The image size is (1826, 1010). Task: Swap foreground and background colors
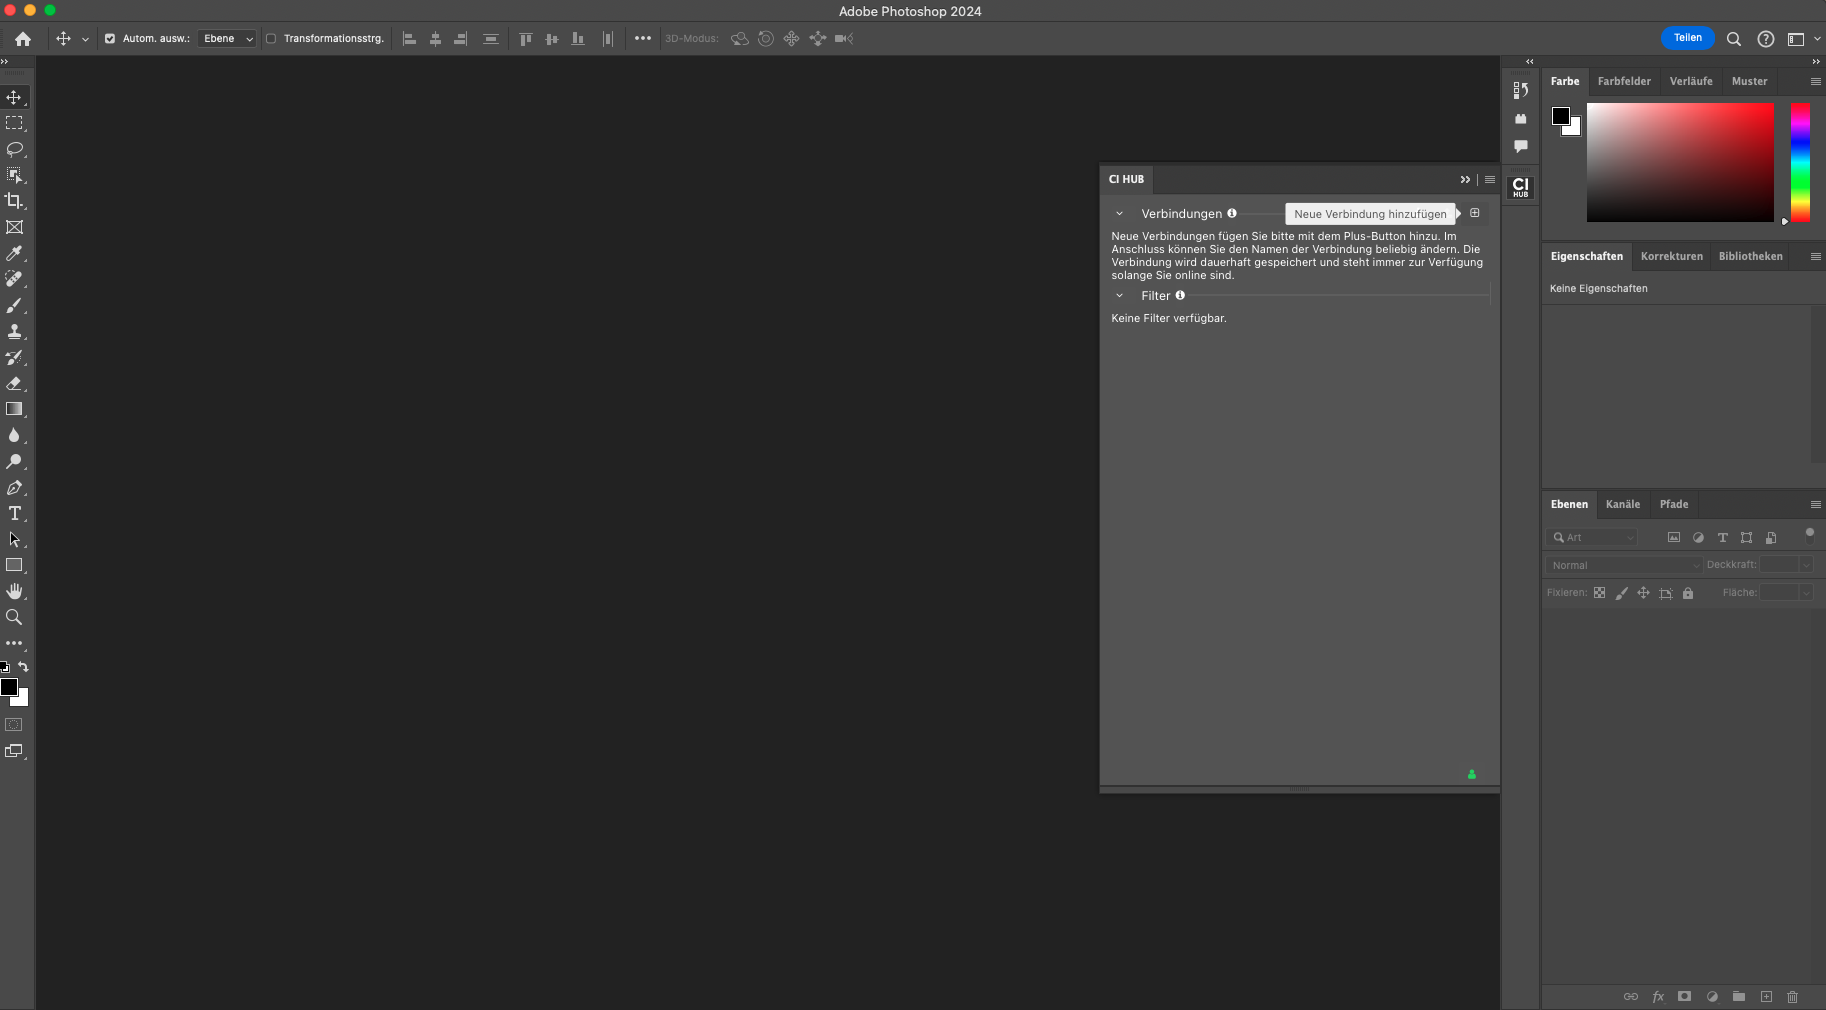(x=23, y=667)
